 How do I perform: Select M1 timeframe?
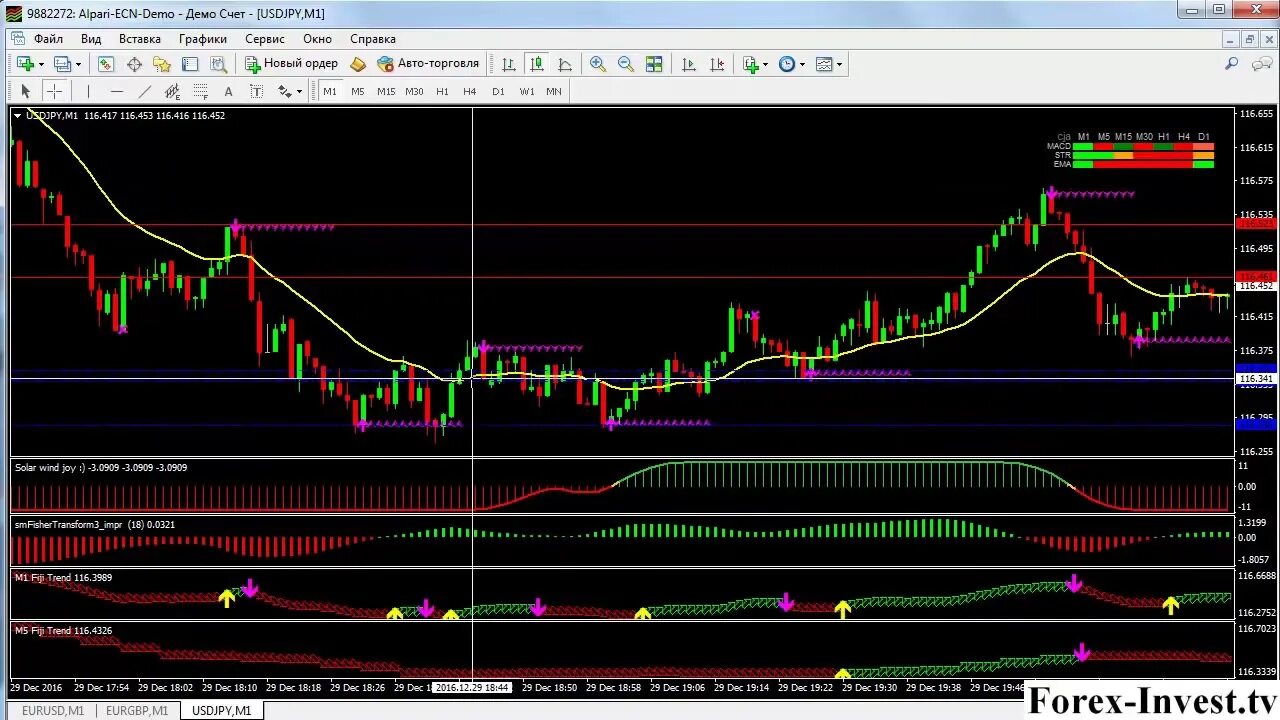(330, 91)
